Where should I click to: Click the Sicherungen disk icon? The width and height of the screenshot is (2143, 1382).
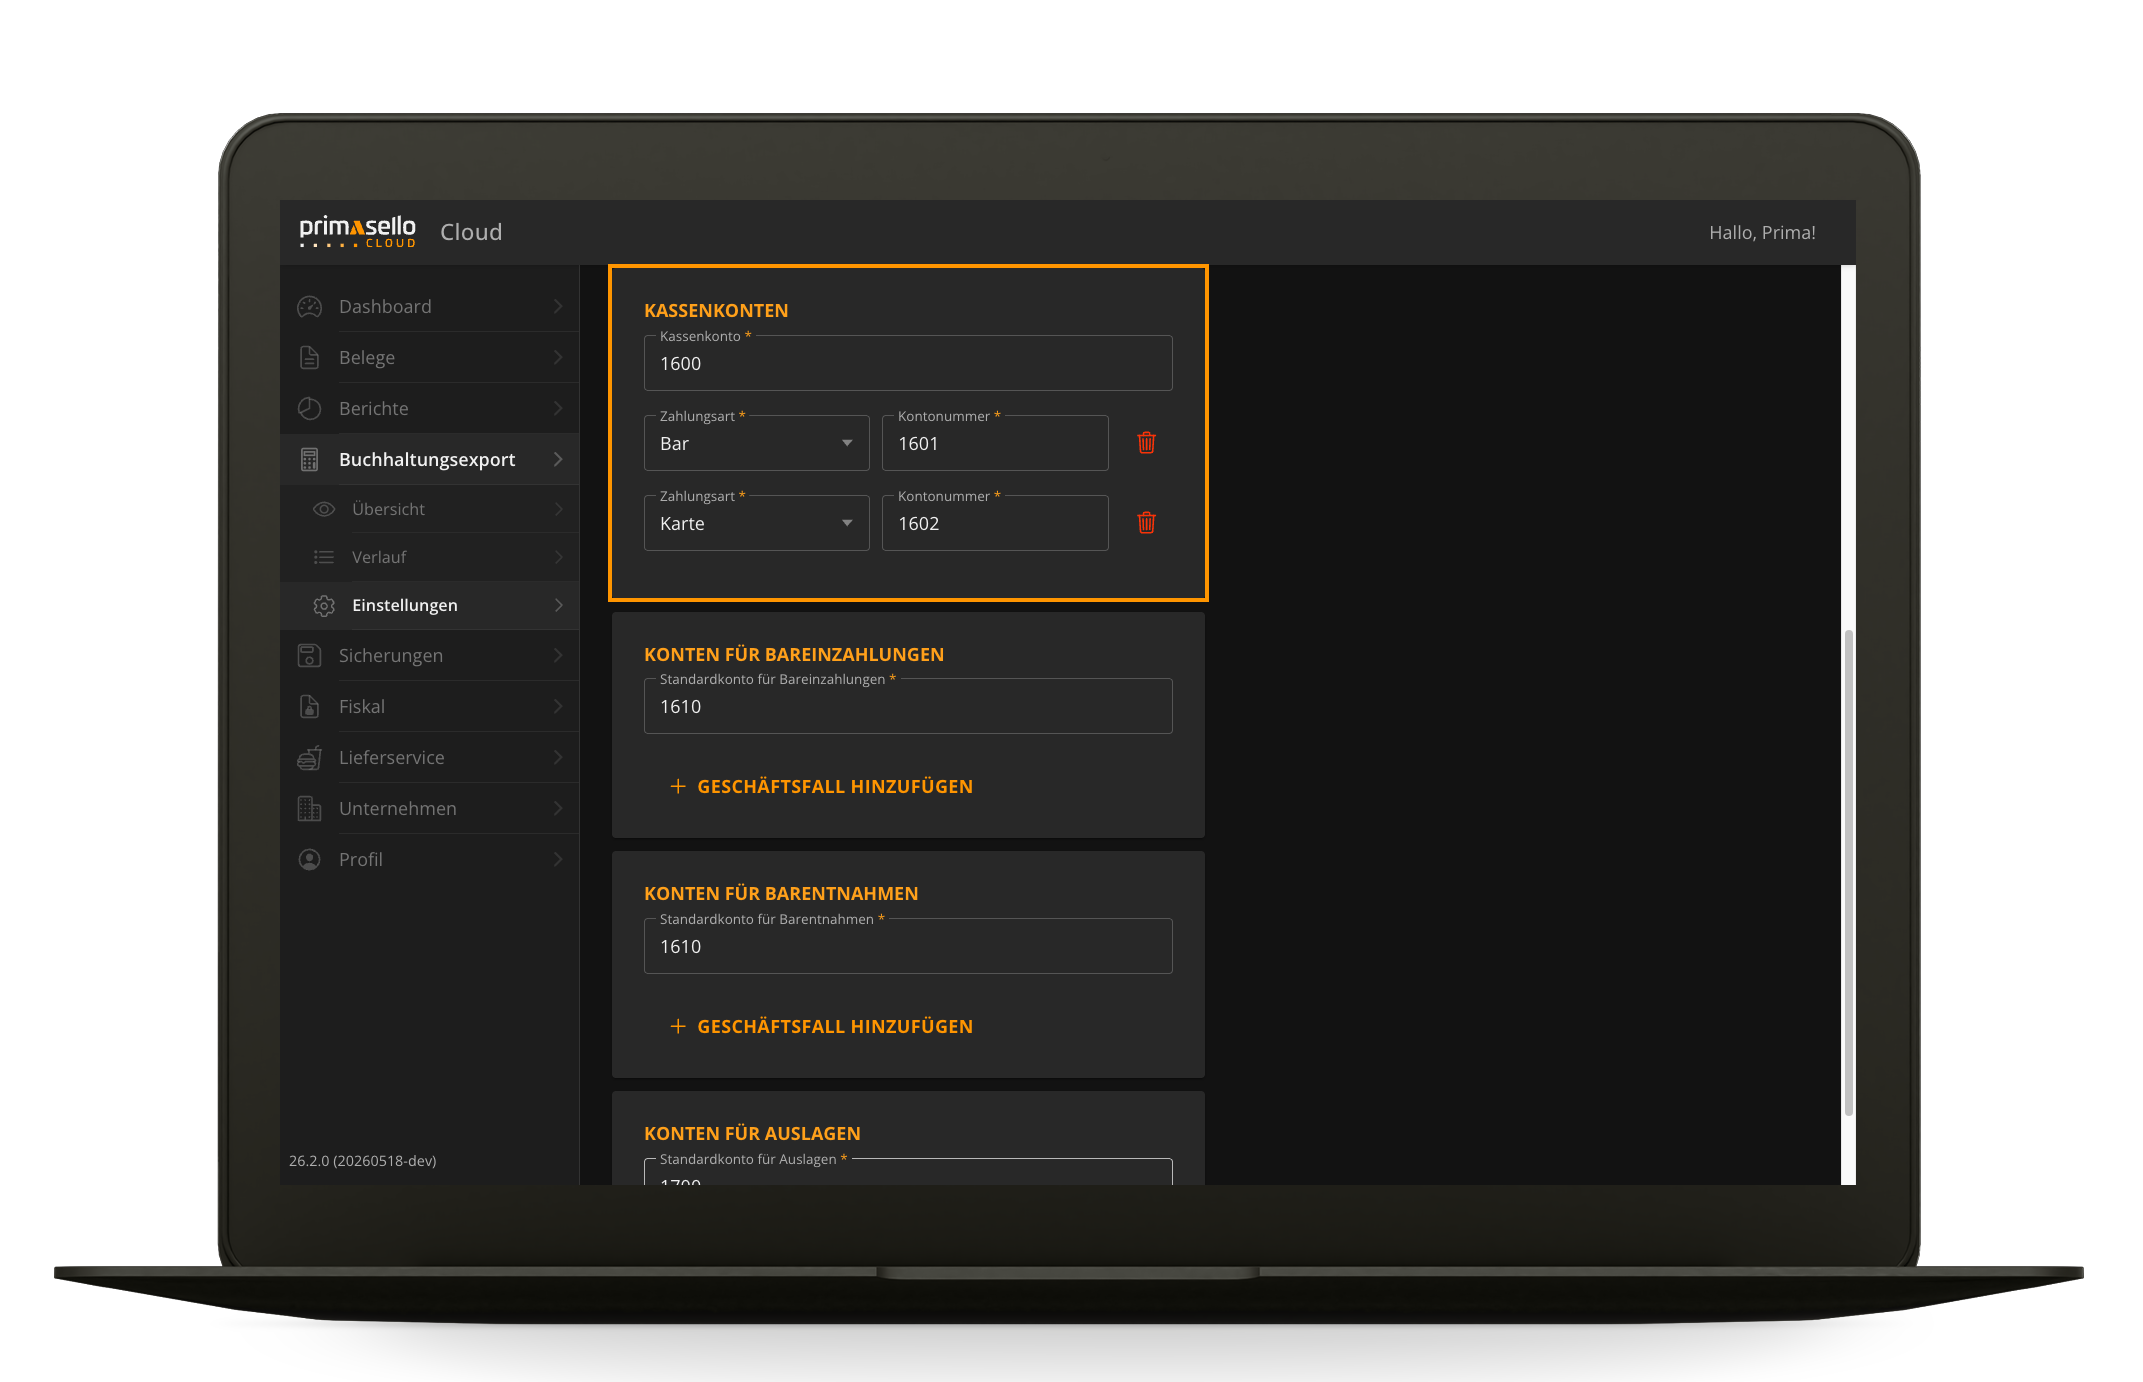click(x=310, y=656)
